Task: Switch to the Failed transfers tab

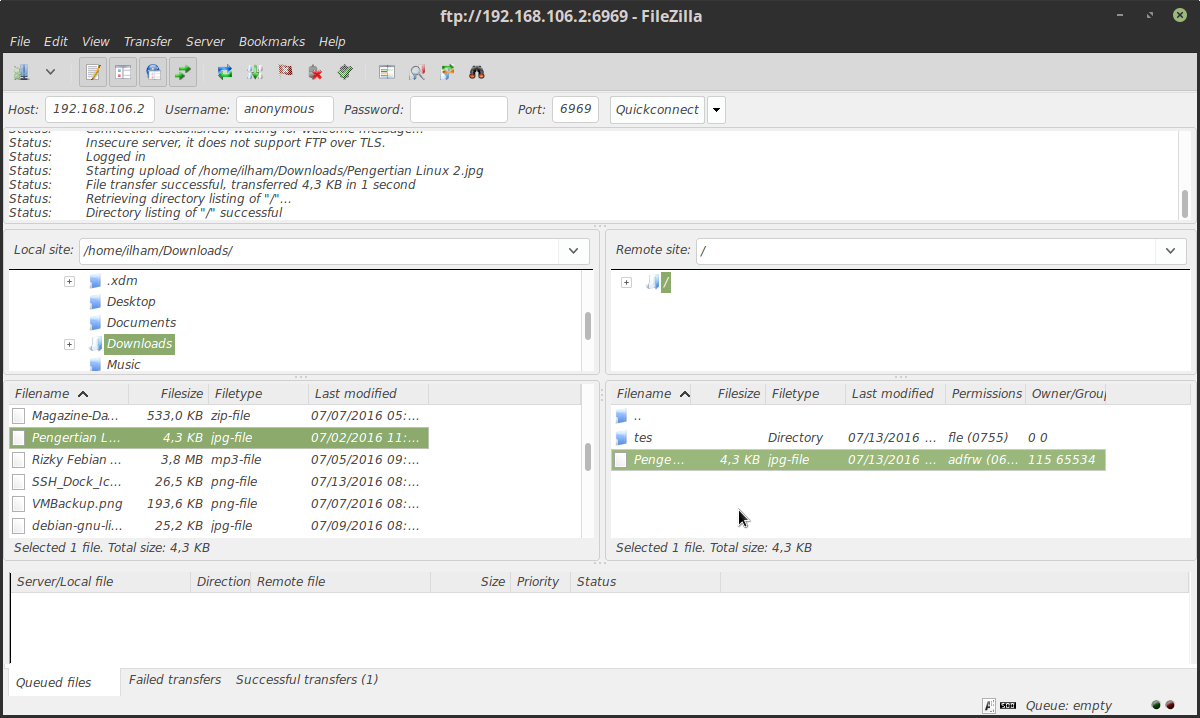Action: tap(175, 680)
